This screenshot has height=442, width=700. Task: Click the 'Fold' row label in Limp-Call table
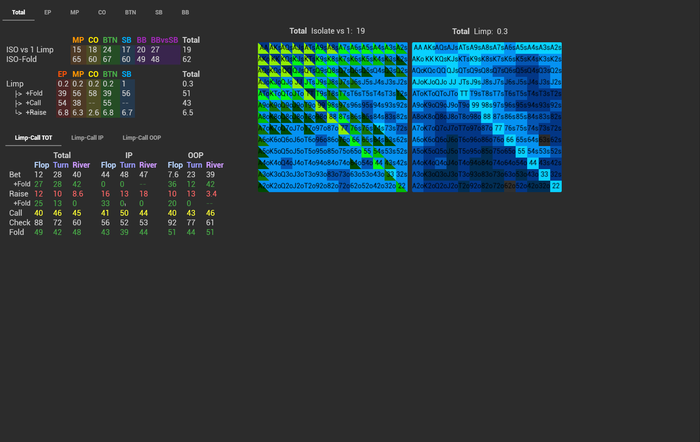point(16,232)
